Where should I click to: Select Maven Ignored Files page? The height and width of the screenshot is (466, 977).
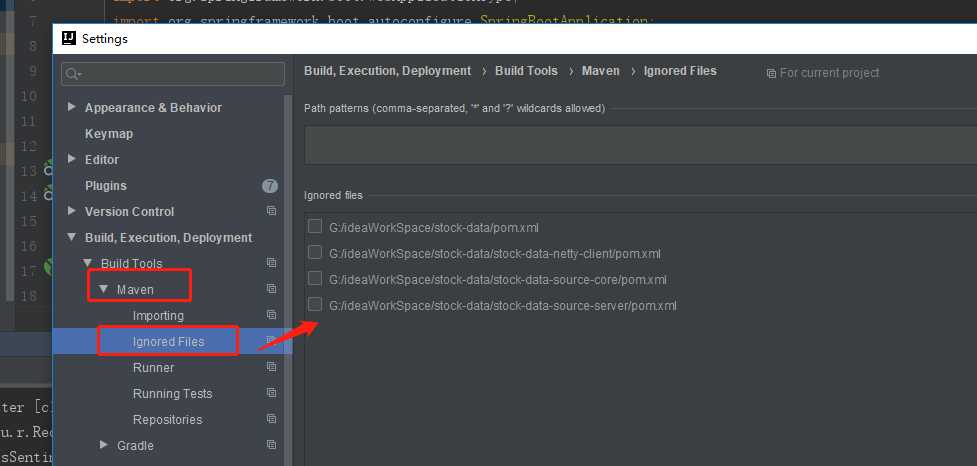click(168, 341)
